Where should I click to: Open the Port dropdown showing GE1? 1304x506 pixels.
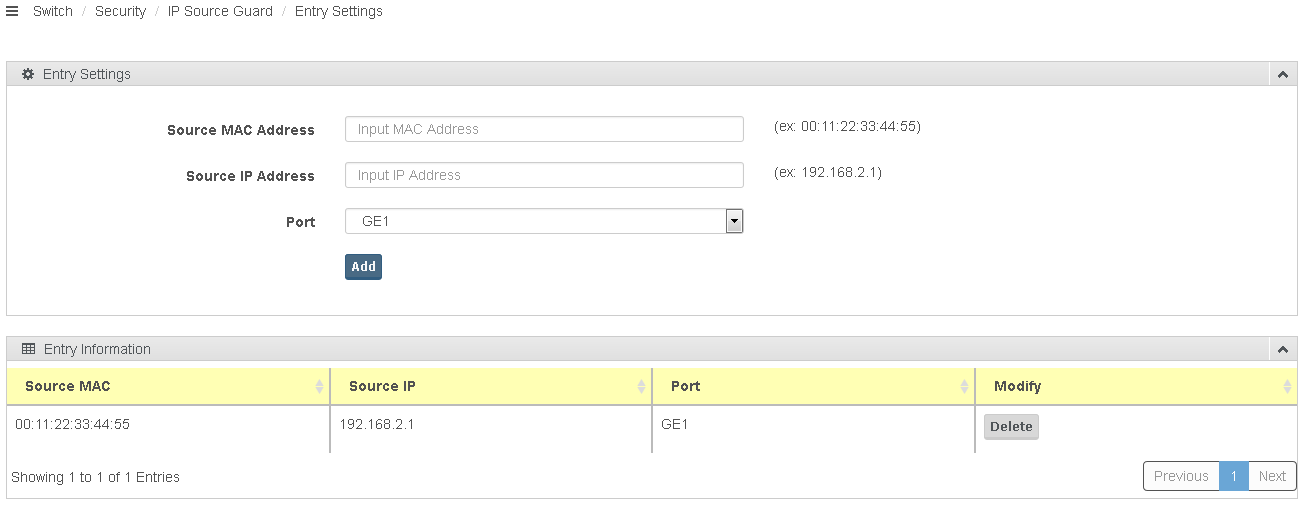[x=544, y=221]
